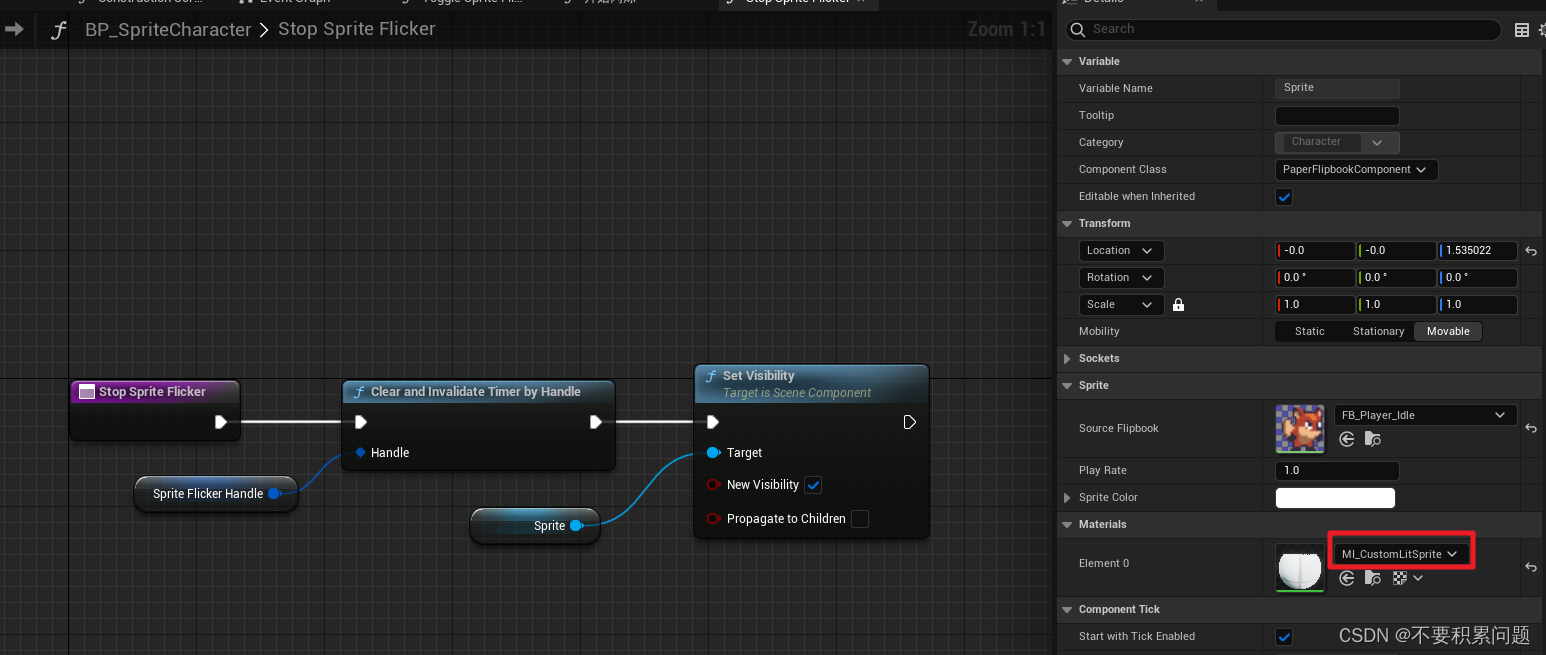Open the Sprite Color white swatch
The height and width of the screenshot is (655, 1546).
1335,498
